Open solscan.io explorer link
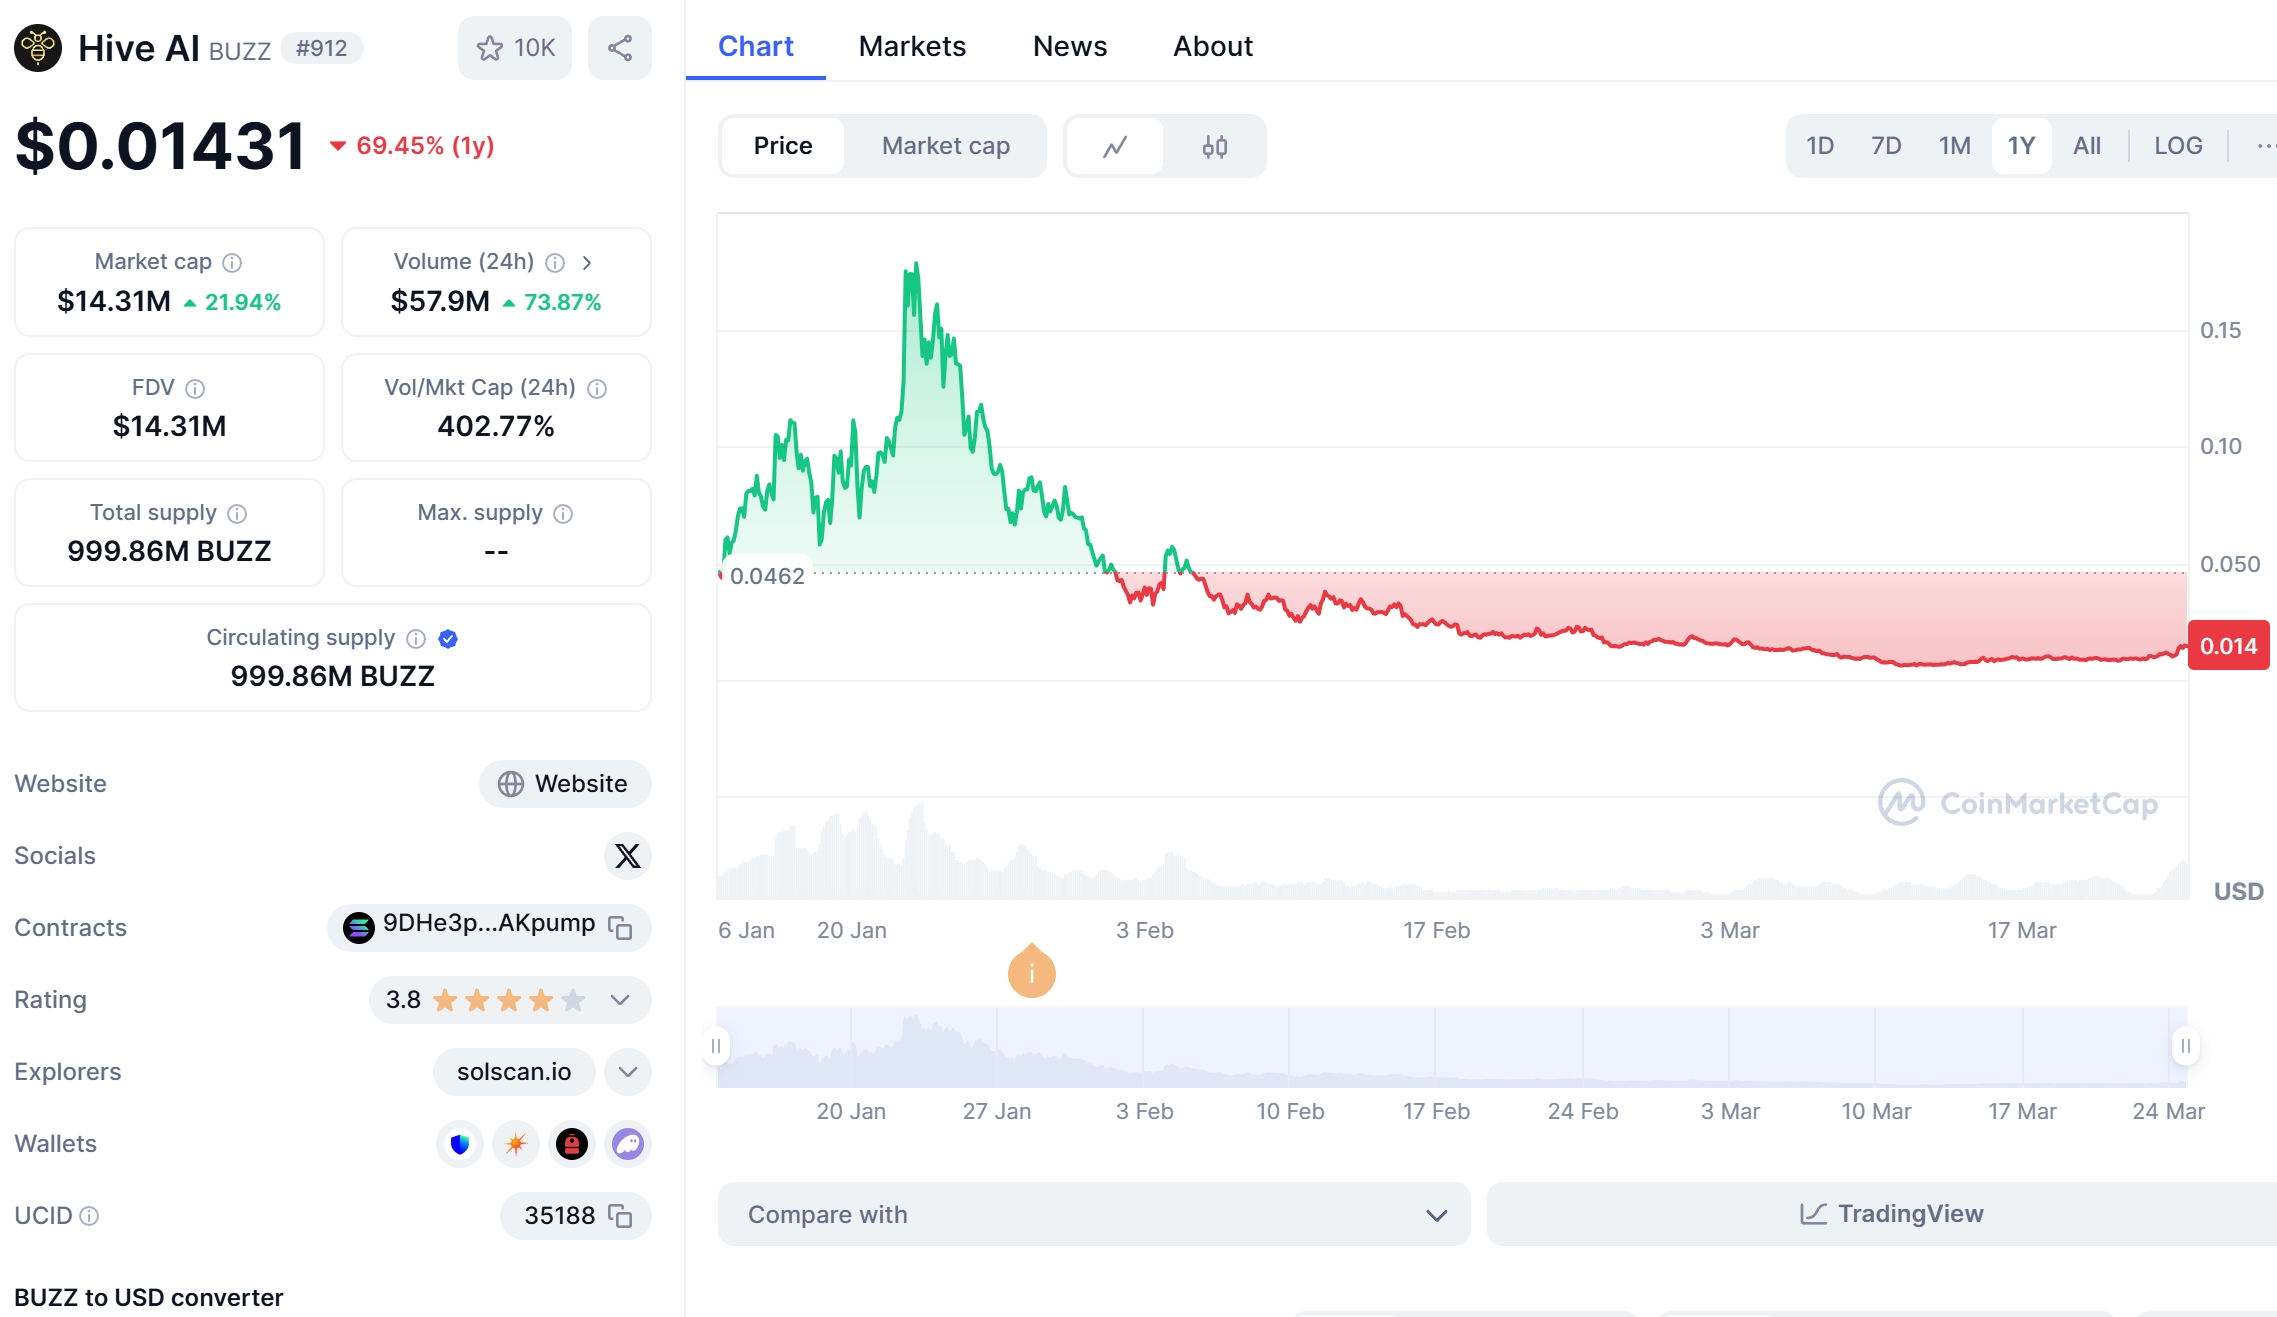2277x1317 pixels. [514, 1072]
